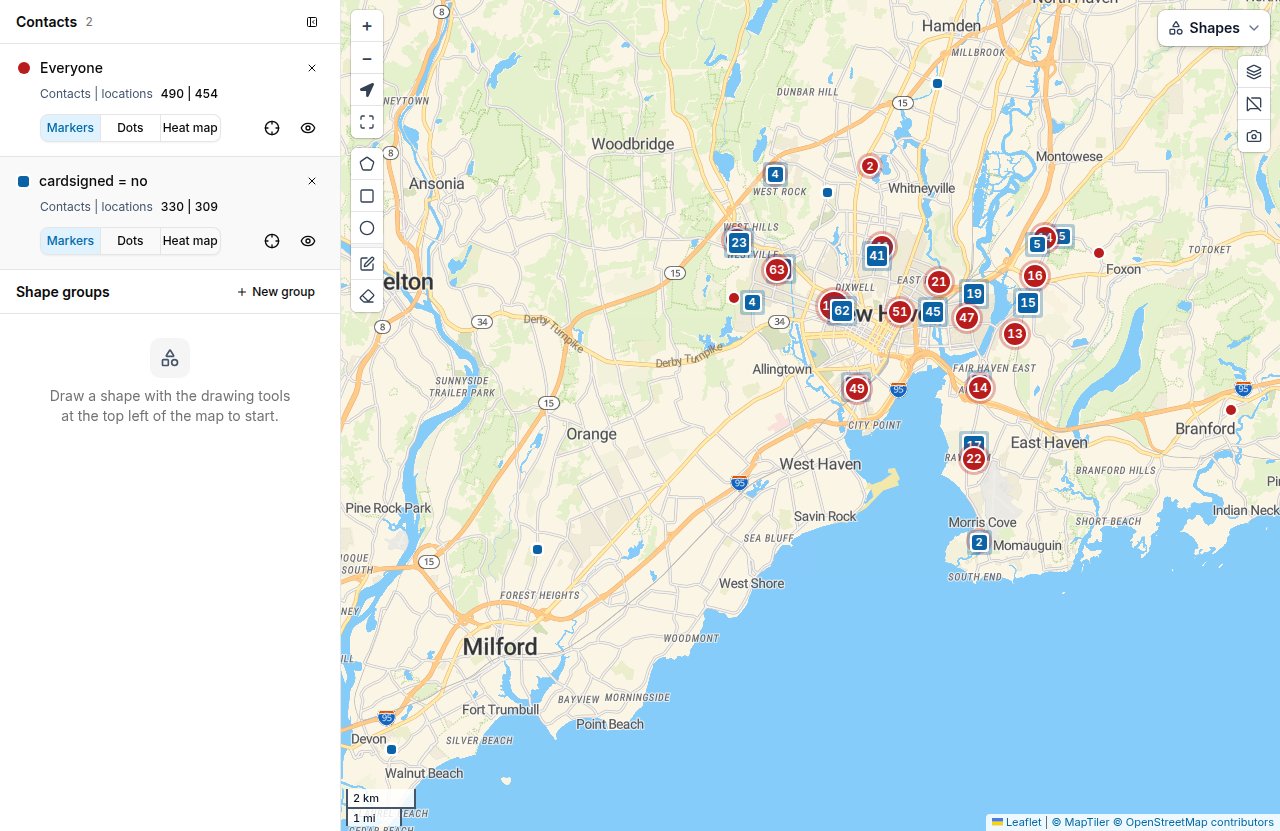
Task: Click the blue cluster marker 23
Action: [x=739, y=243]
